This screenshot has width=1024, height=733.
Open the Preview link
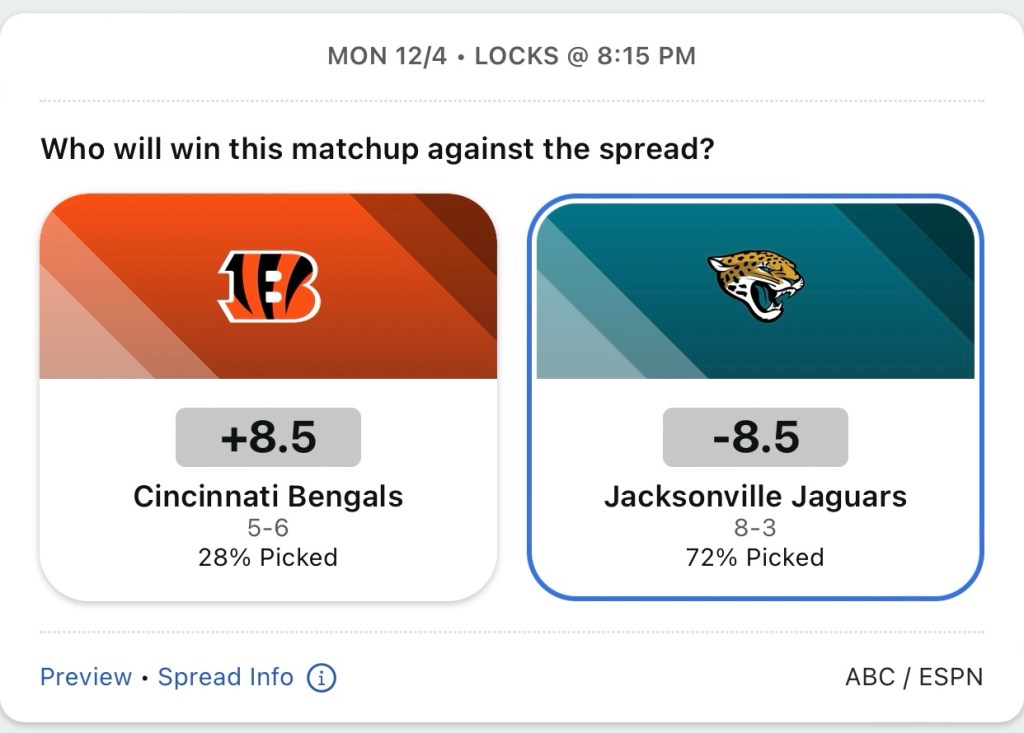(x=86, y=677)
